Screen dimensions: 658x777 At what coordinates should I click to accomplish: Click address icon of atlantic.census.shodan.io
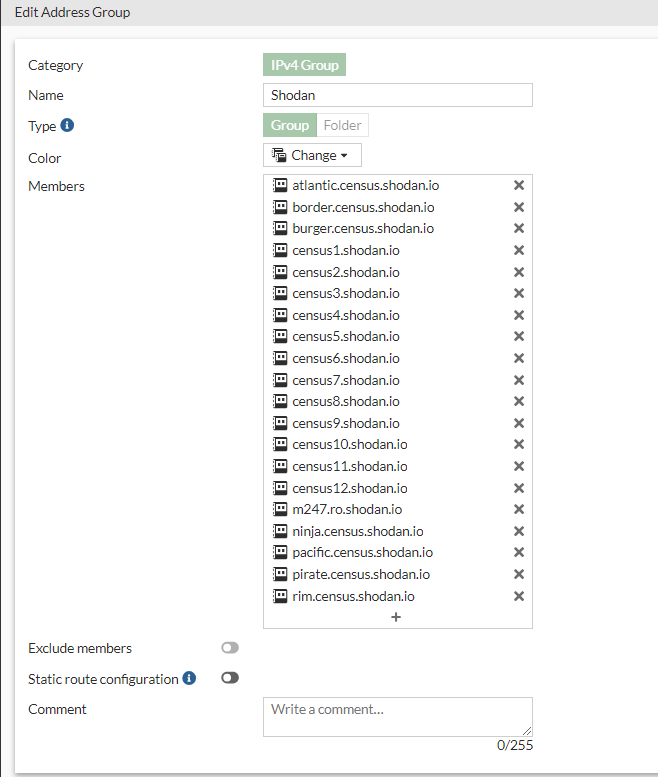pyautogui.click(x=280, y=185)
